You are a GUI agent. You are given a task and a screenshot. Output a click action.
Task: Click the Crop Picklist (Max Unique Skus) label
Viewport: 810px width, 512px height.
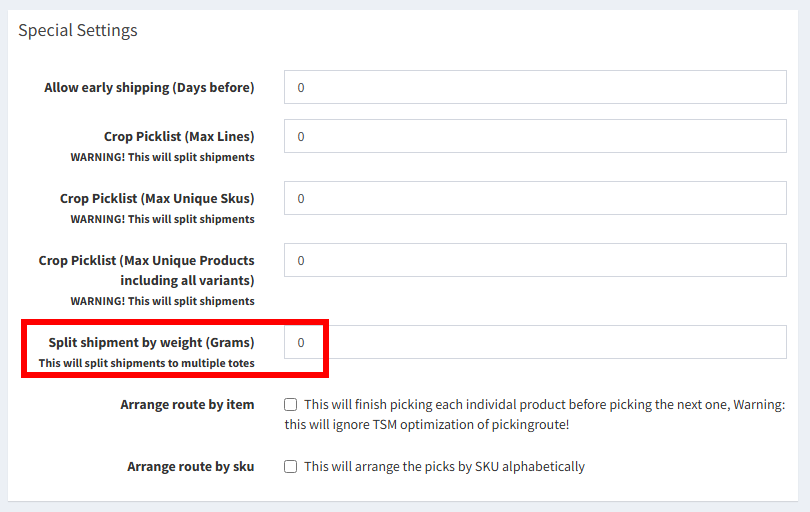[x=157, y=198]
